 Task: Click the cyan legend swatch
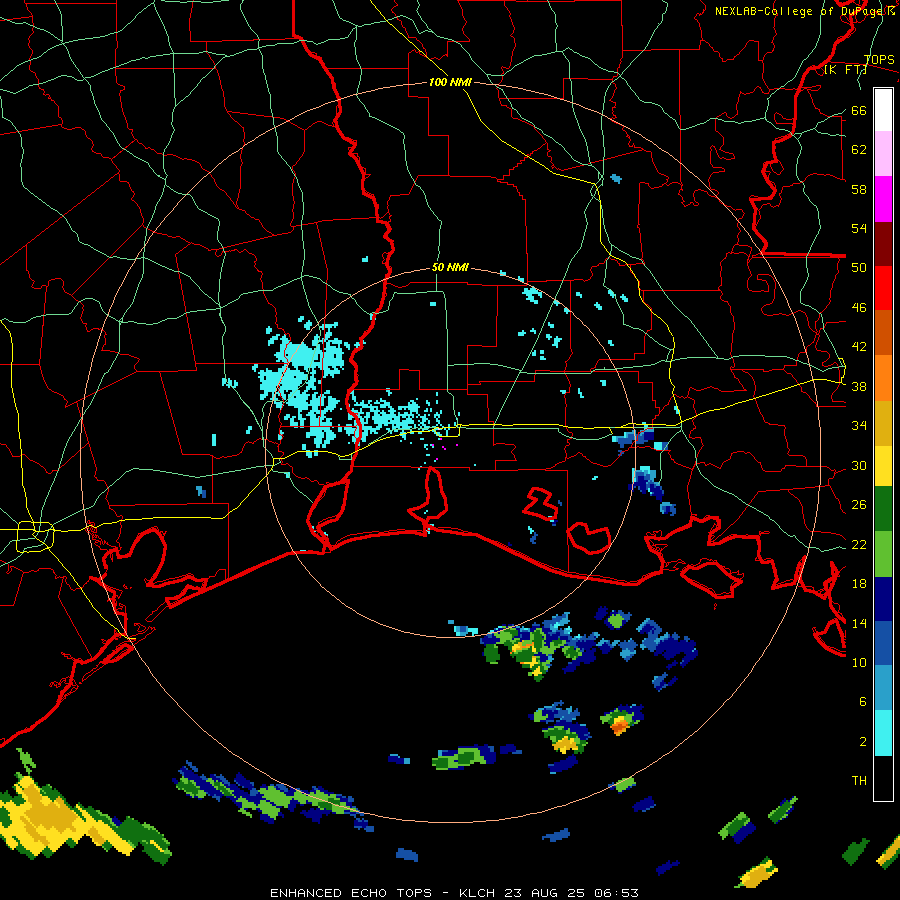tap(883, 733)
